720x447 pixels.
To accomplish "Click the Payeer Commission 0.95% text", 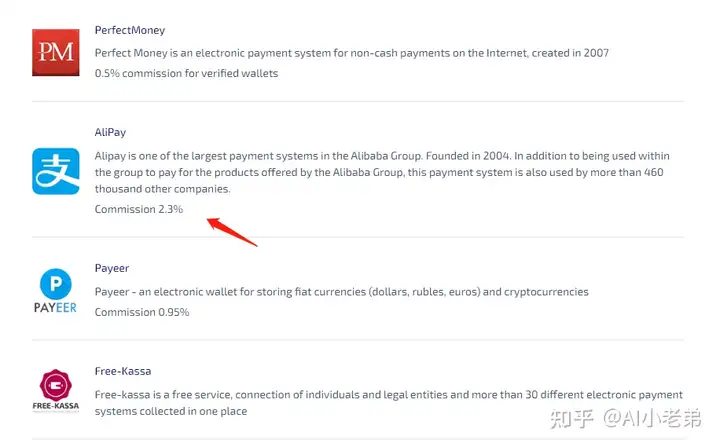I will pos(142,312).
